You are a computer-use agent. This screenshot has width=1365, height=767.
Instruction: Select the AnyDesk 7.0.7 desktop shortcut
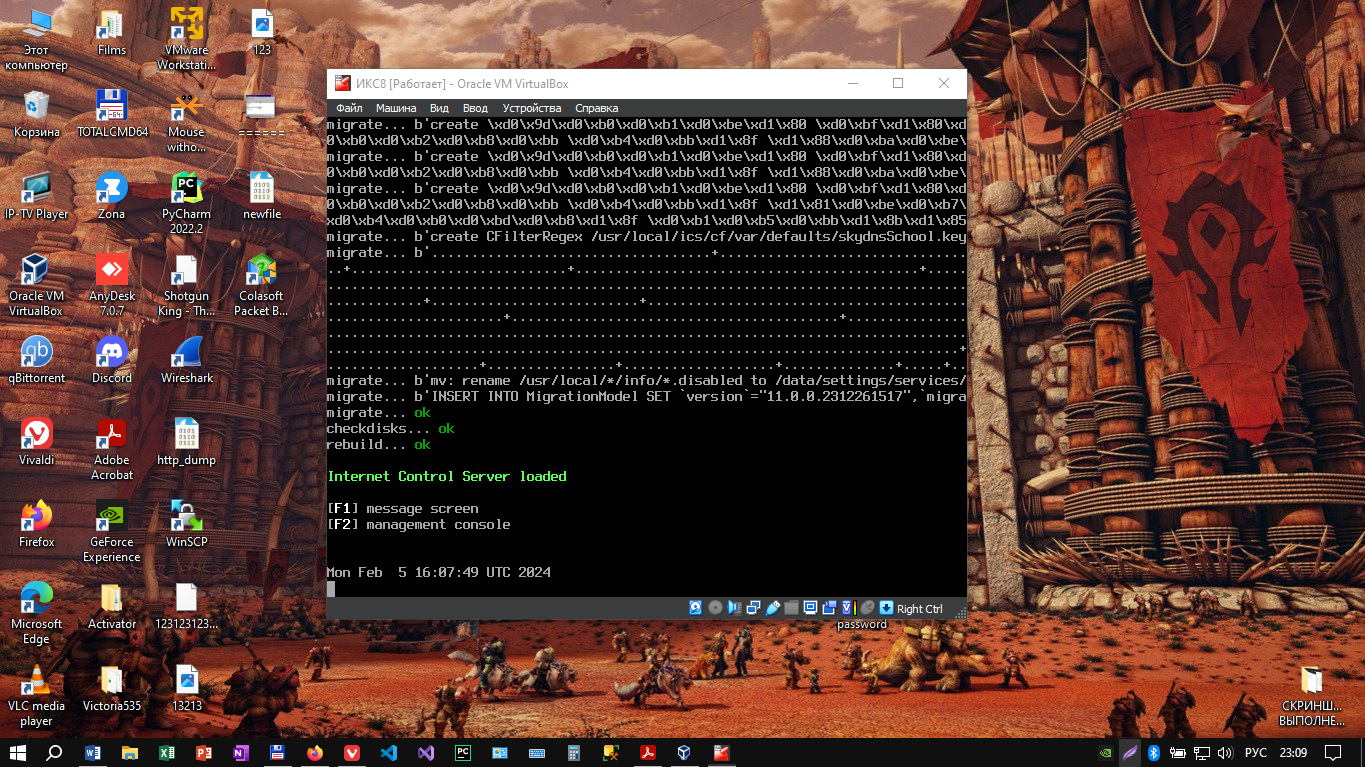tap(112, 286)
